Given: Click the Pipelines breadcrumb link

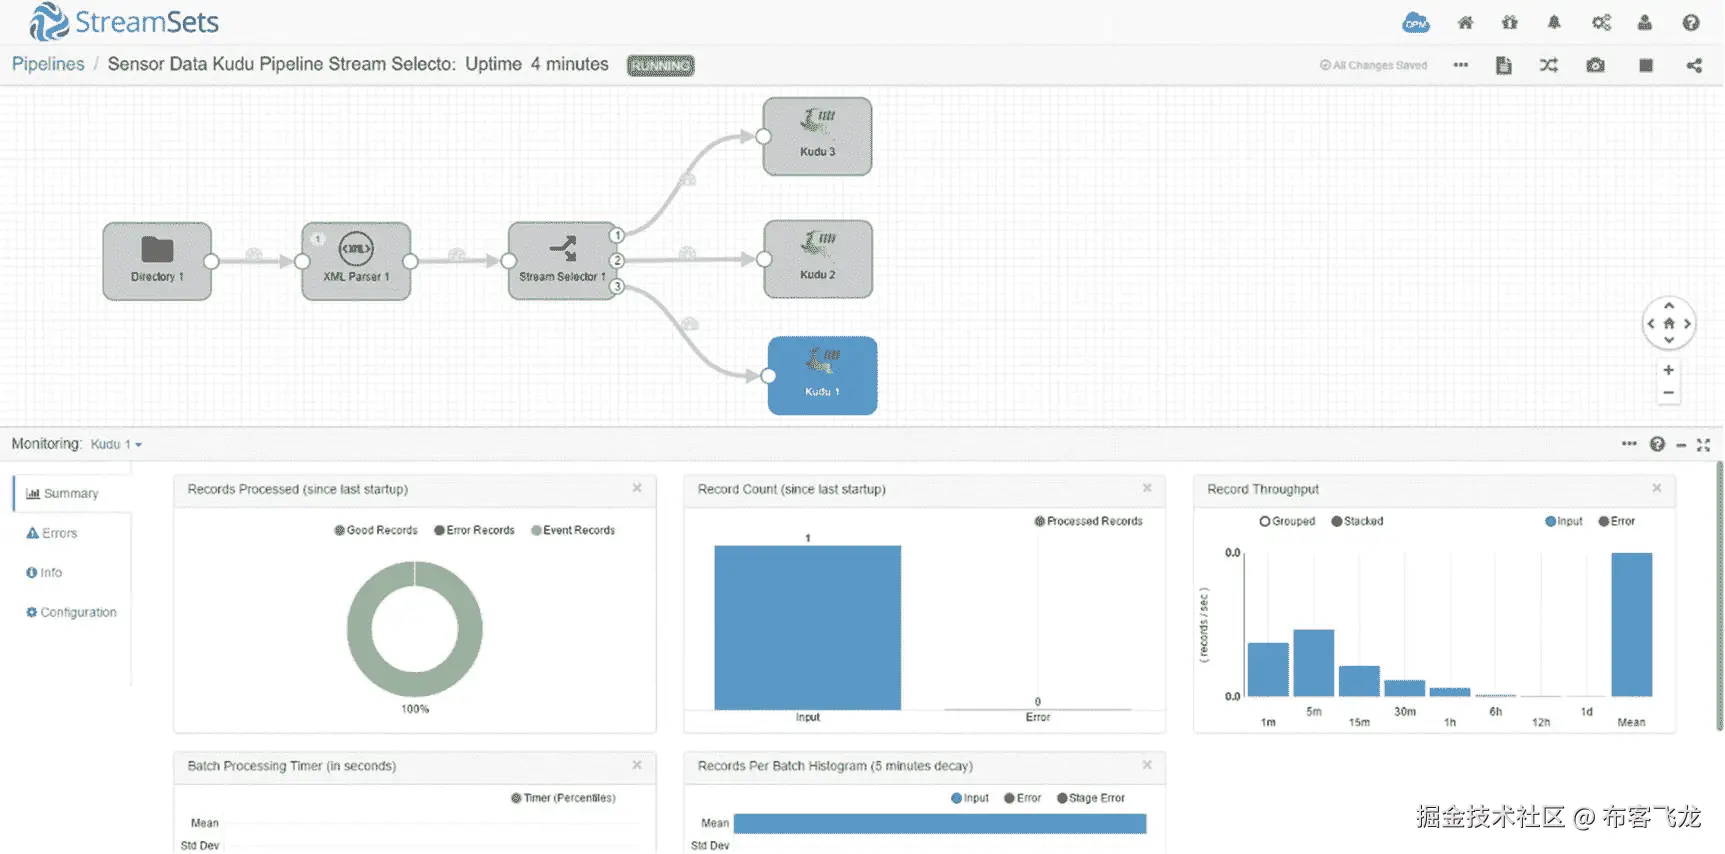Looking at the screenshot, I should [x=48, y=64].
